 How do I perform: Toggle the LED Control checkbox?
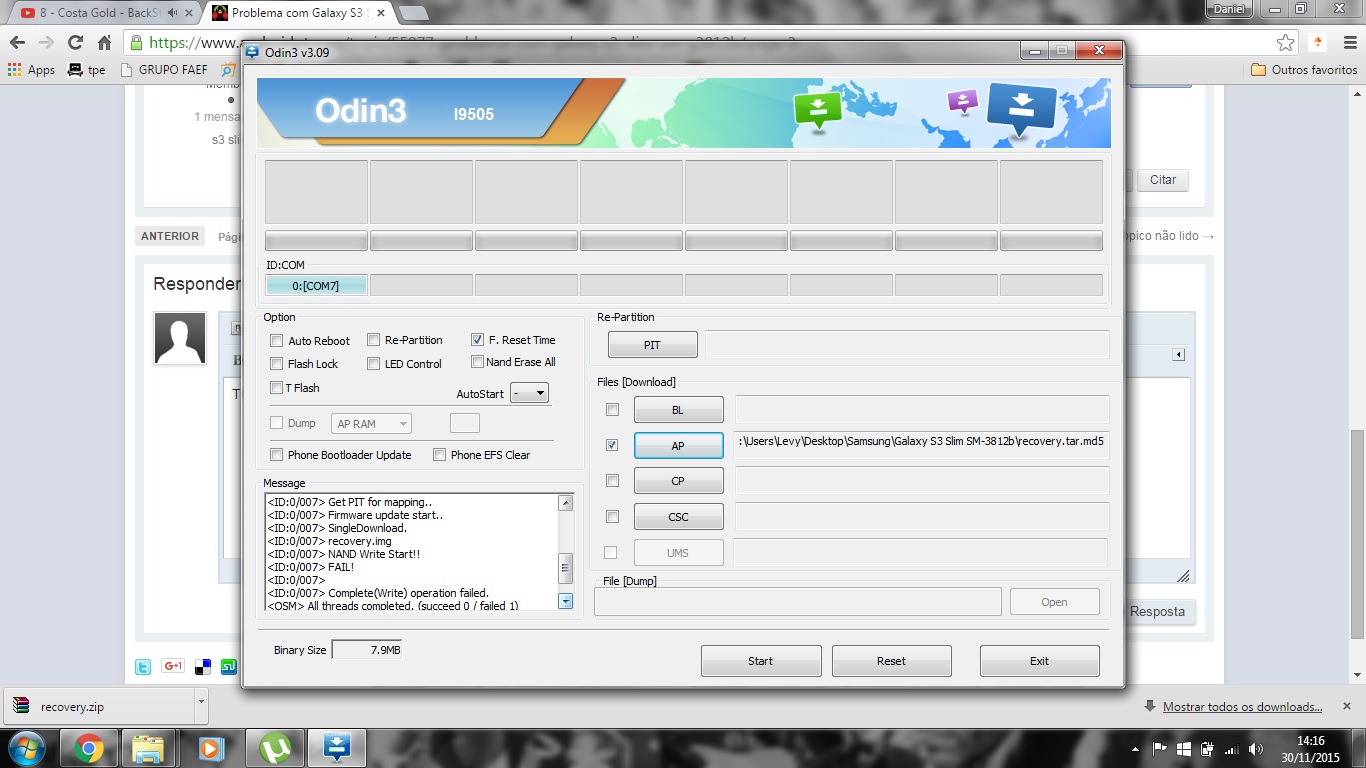[374, 364]
